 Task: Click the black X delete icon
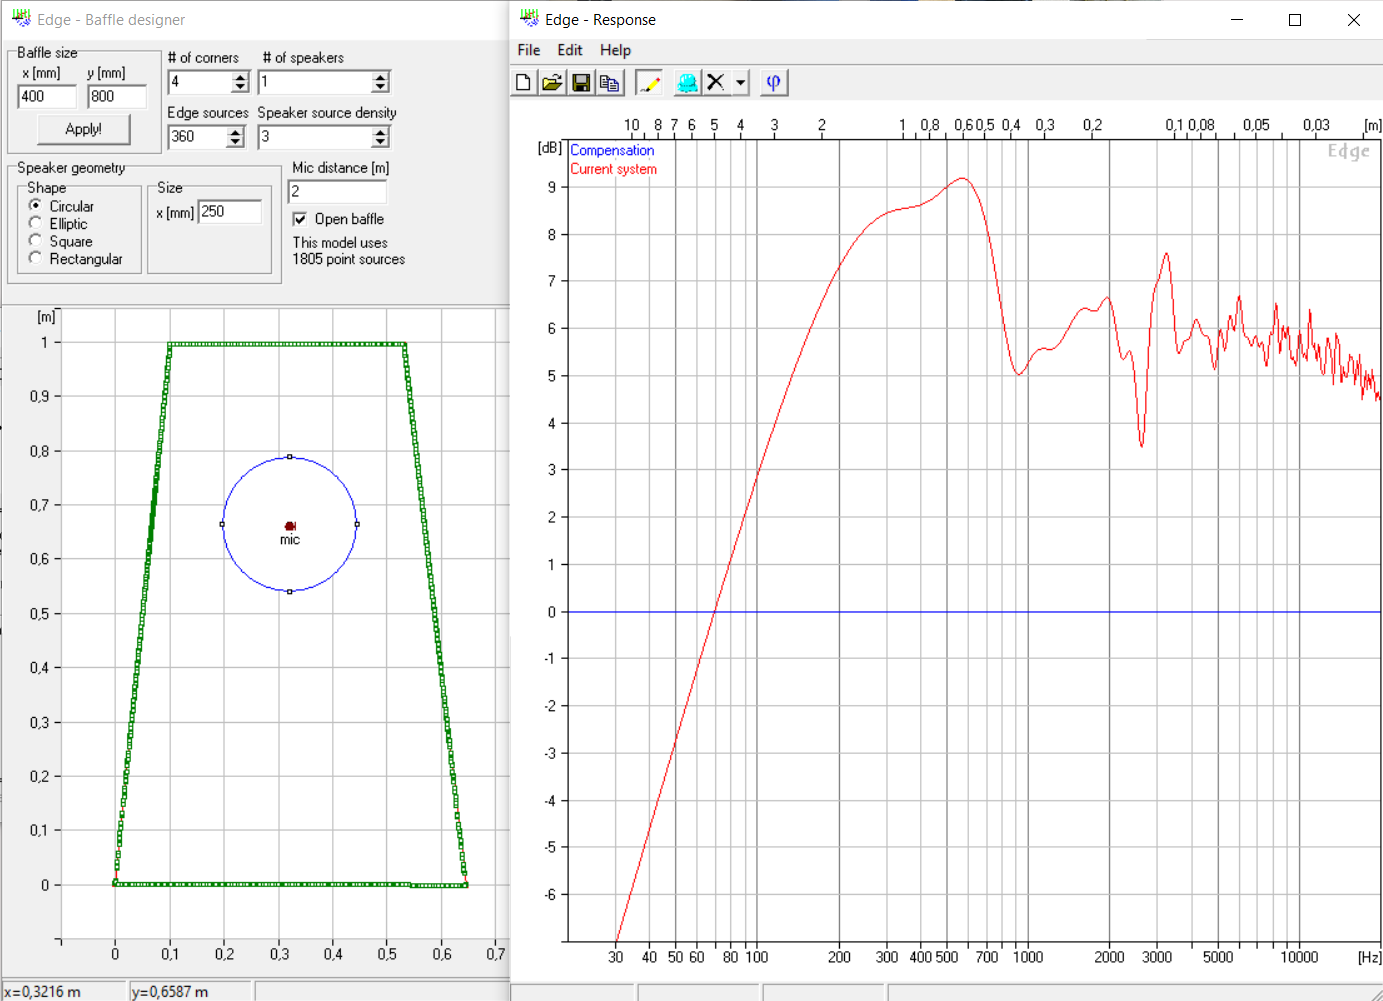point(716,83)
